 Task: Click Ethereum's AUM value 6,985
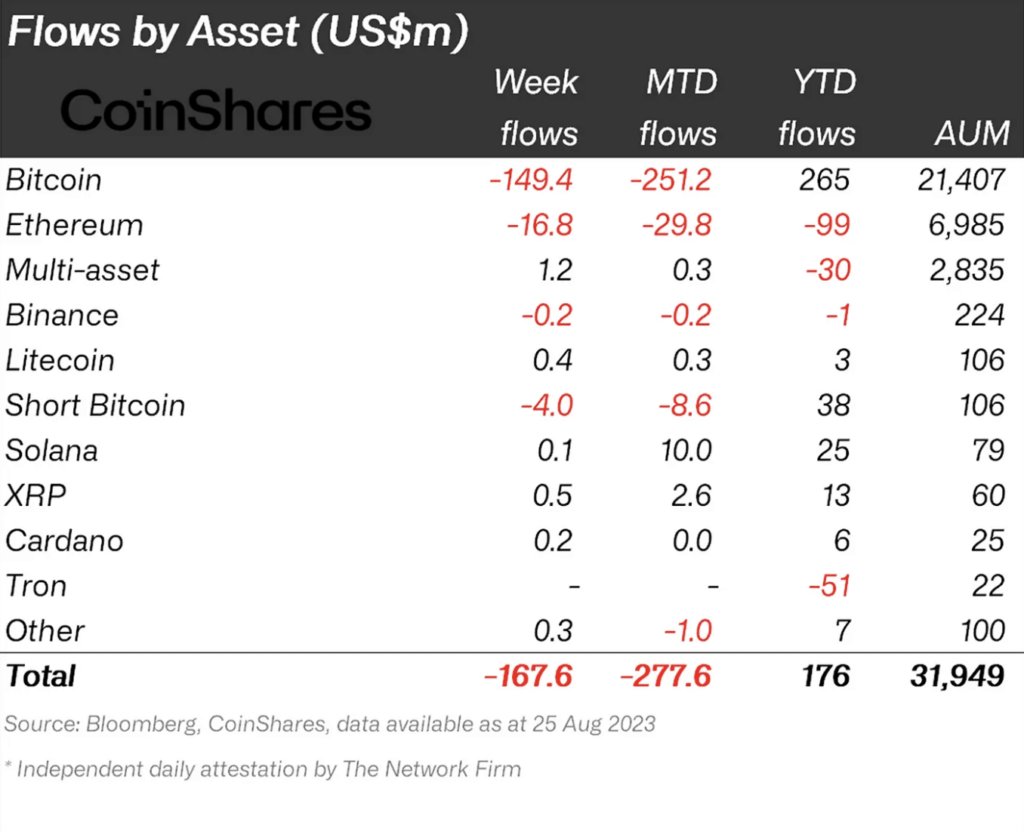[964, 225]
